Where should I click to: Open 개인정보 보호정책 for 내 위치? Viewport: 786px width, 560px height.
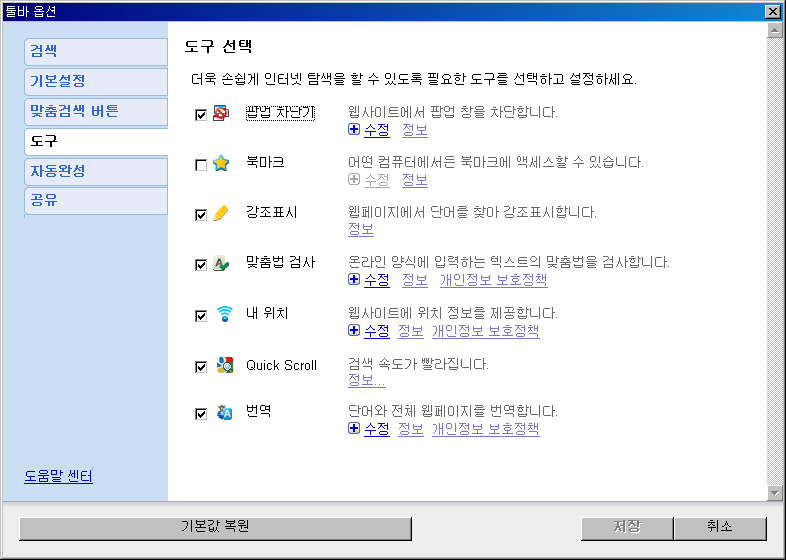point(486,331)
